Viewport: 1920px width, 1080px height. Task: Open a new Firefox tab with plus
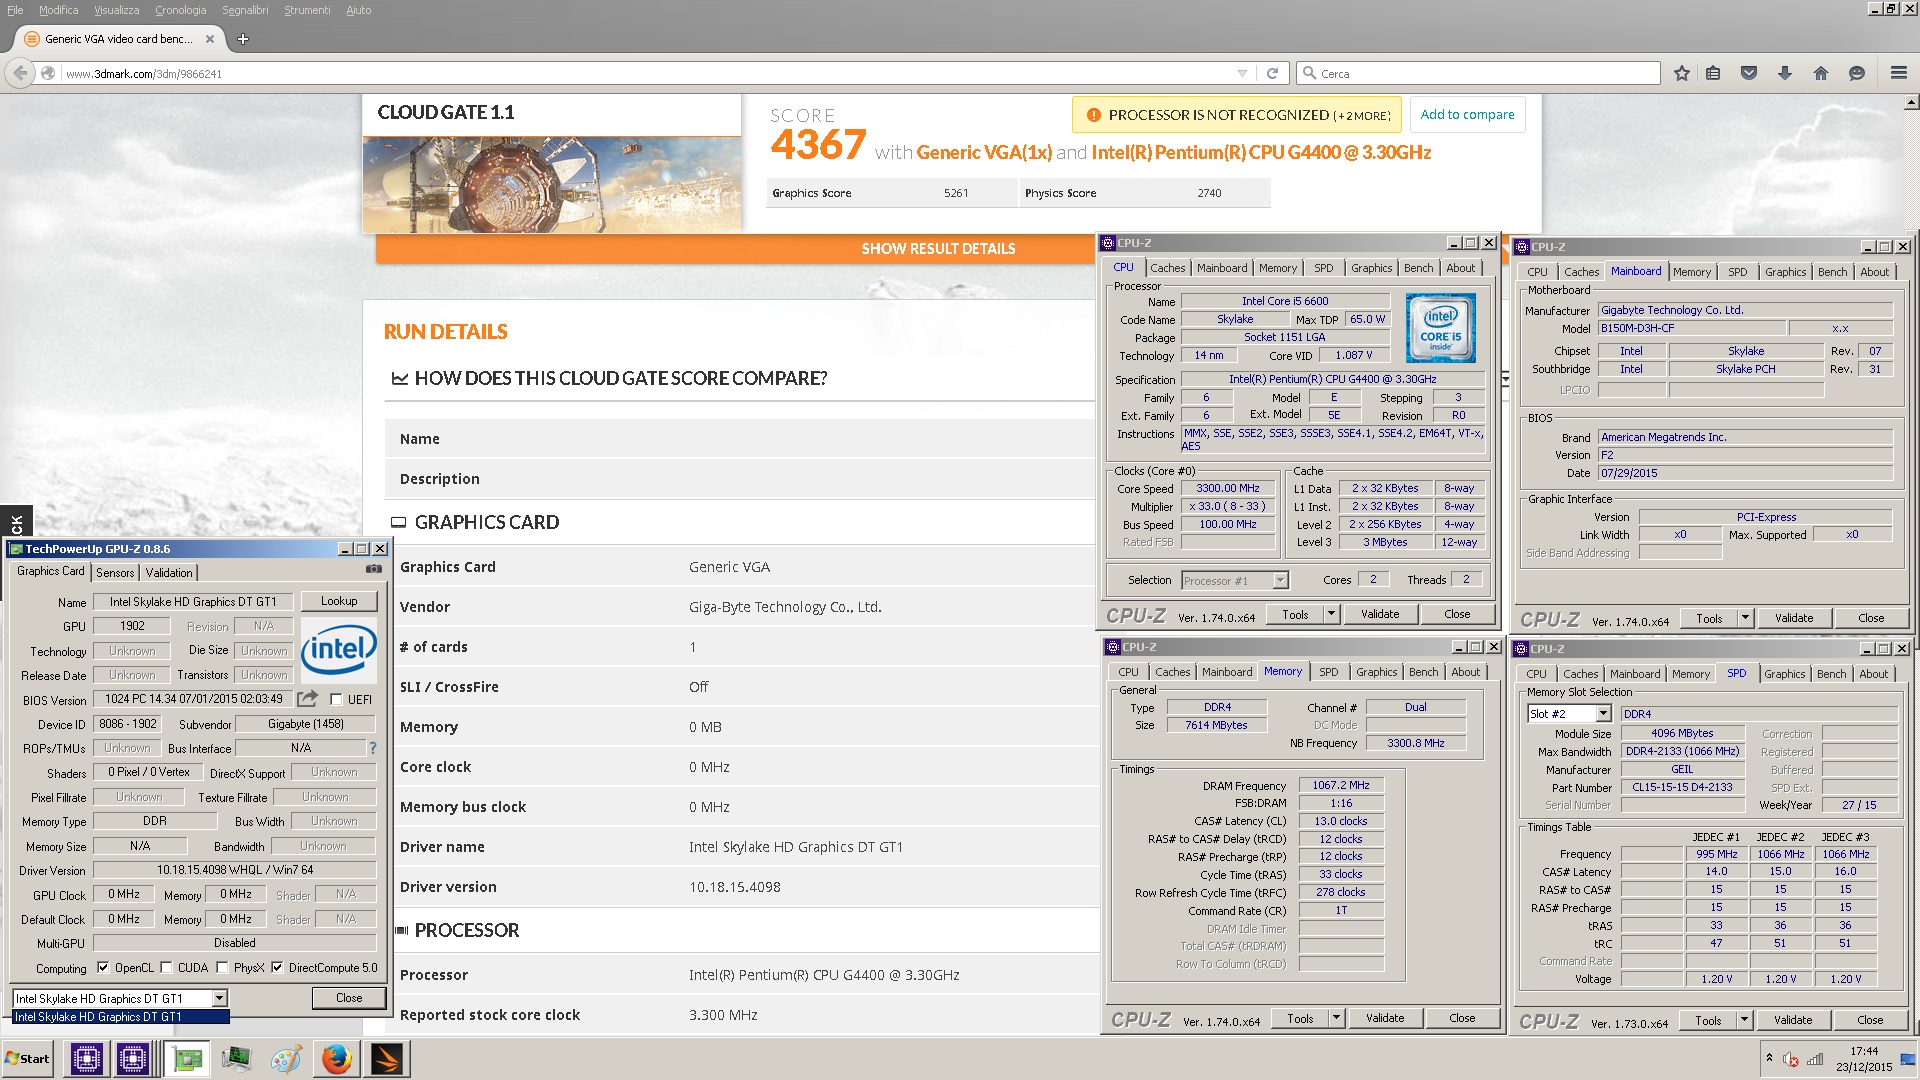click(242, 39)
